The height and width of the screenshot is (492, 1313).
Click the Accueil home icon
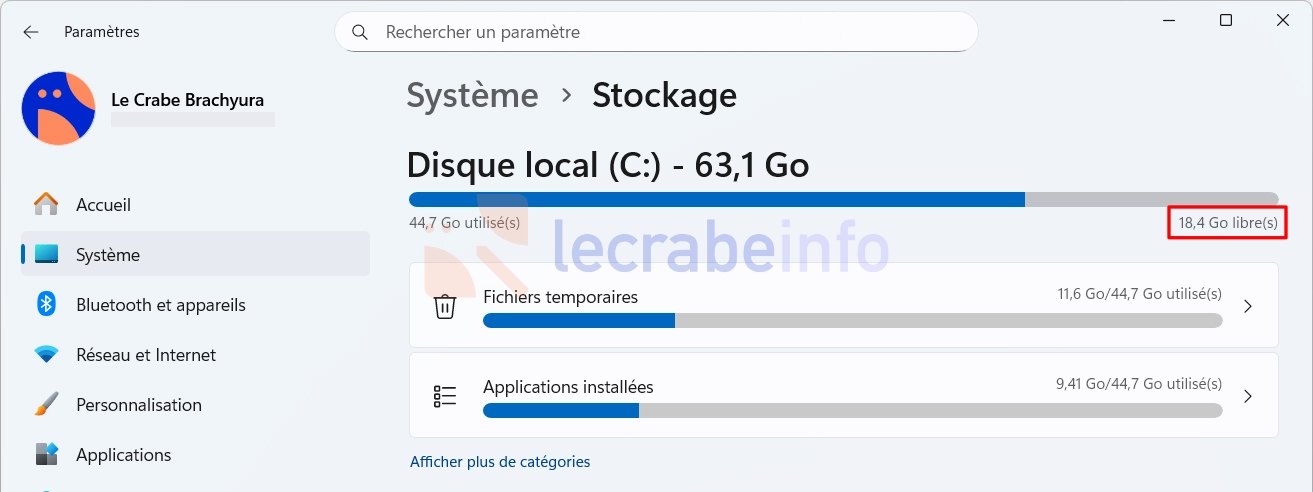(46, 205)
